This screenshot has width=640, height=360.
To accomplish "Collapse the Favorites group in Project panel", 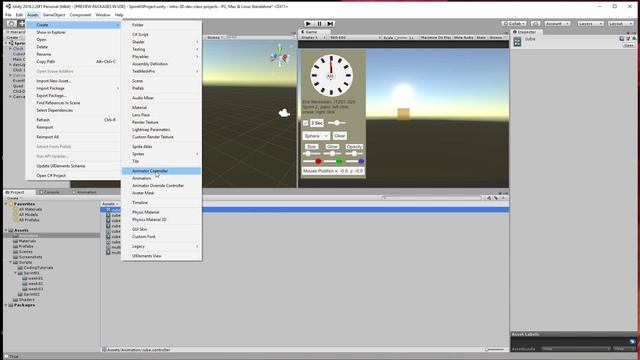I will coord(6,204).
